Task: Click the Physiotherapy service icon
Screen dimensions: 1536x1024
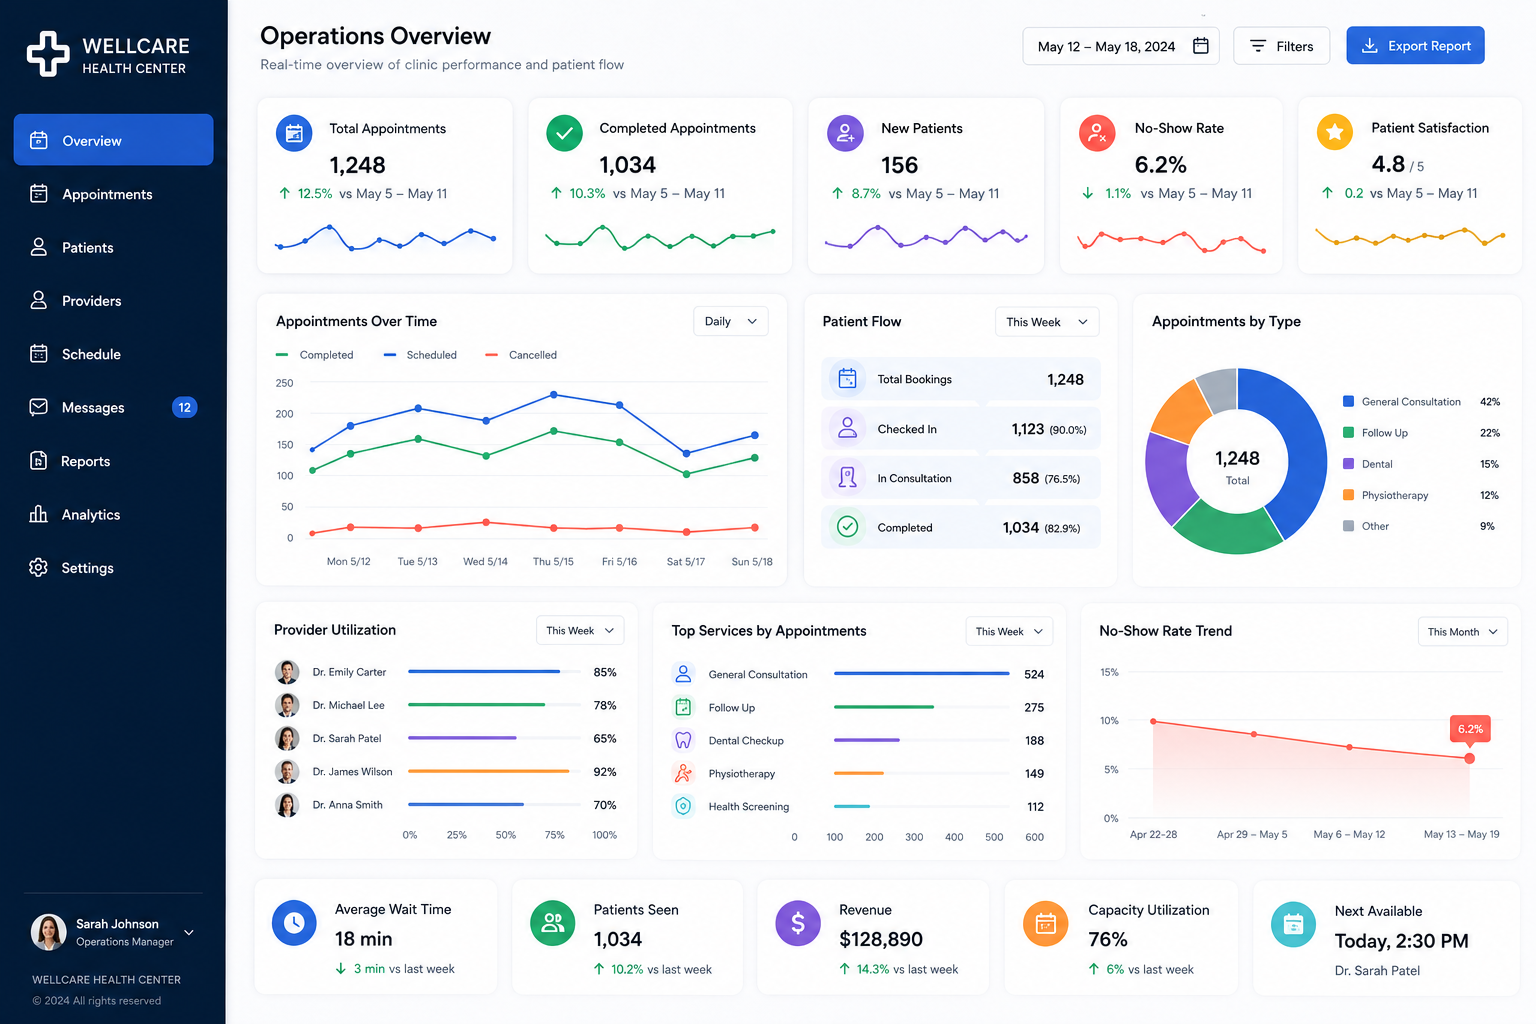Action: pos(683,773)
